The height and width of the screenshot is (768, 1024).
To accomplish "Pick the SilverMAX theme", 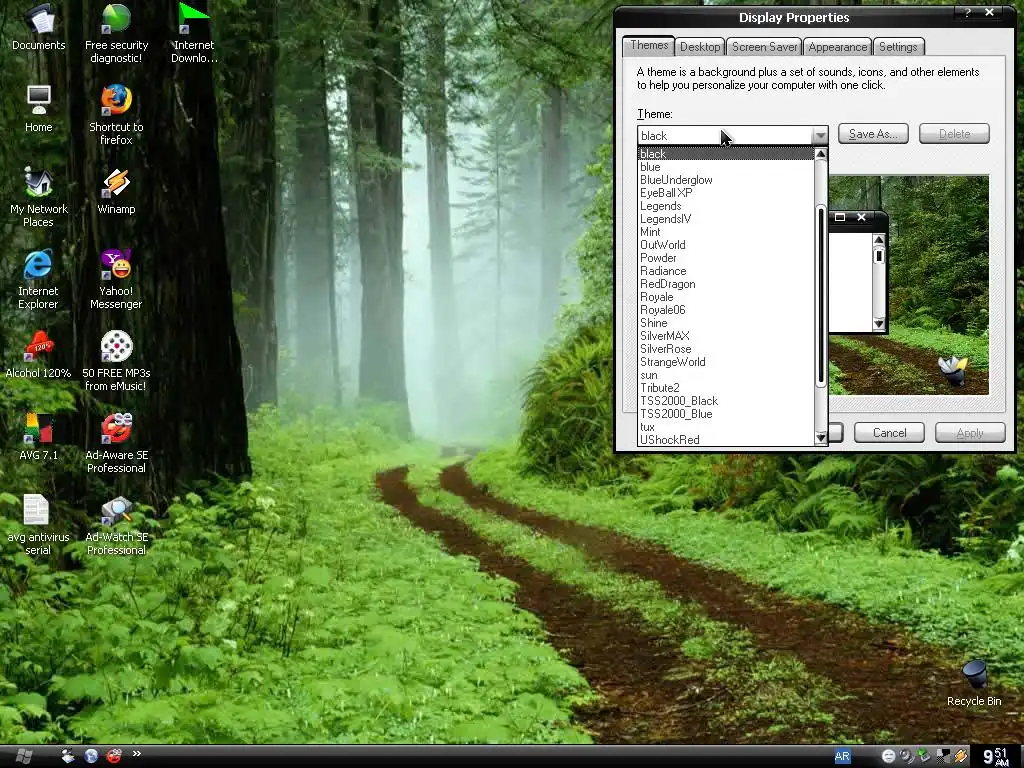I will tap(726, 336).
